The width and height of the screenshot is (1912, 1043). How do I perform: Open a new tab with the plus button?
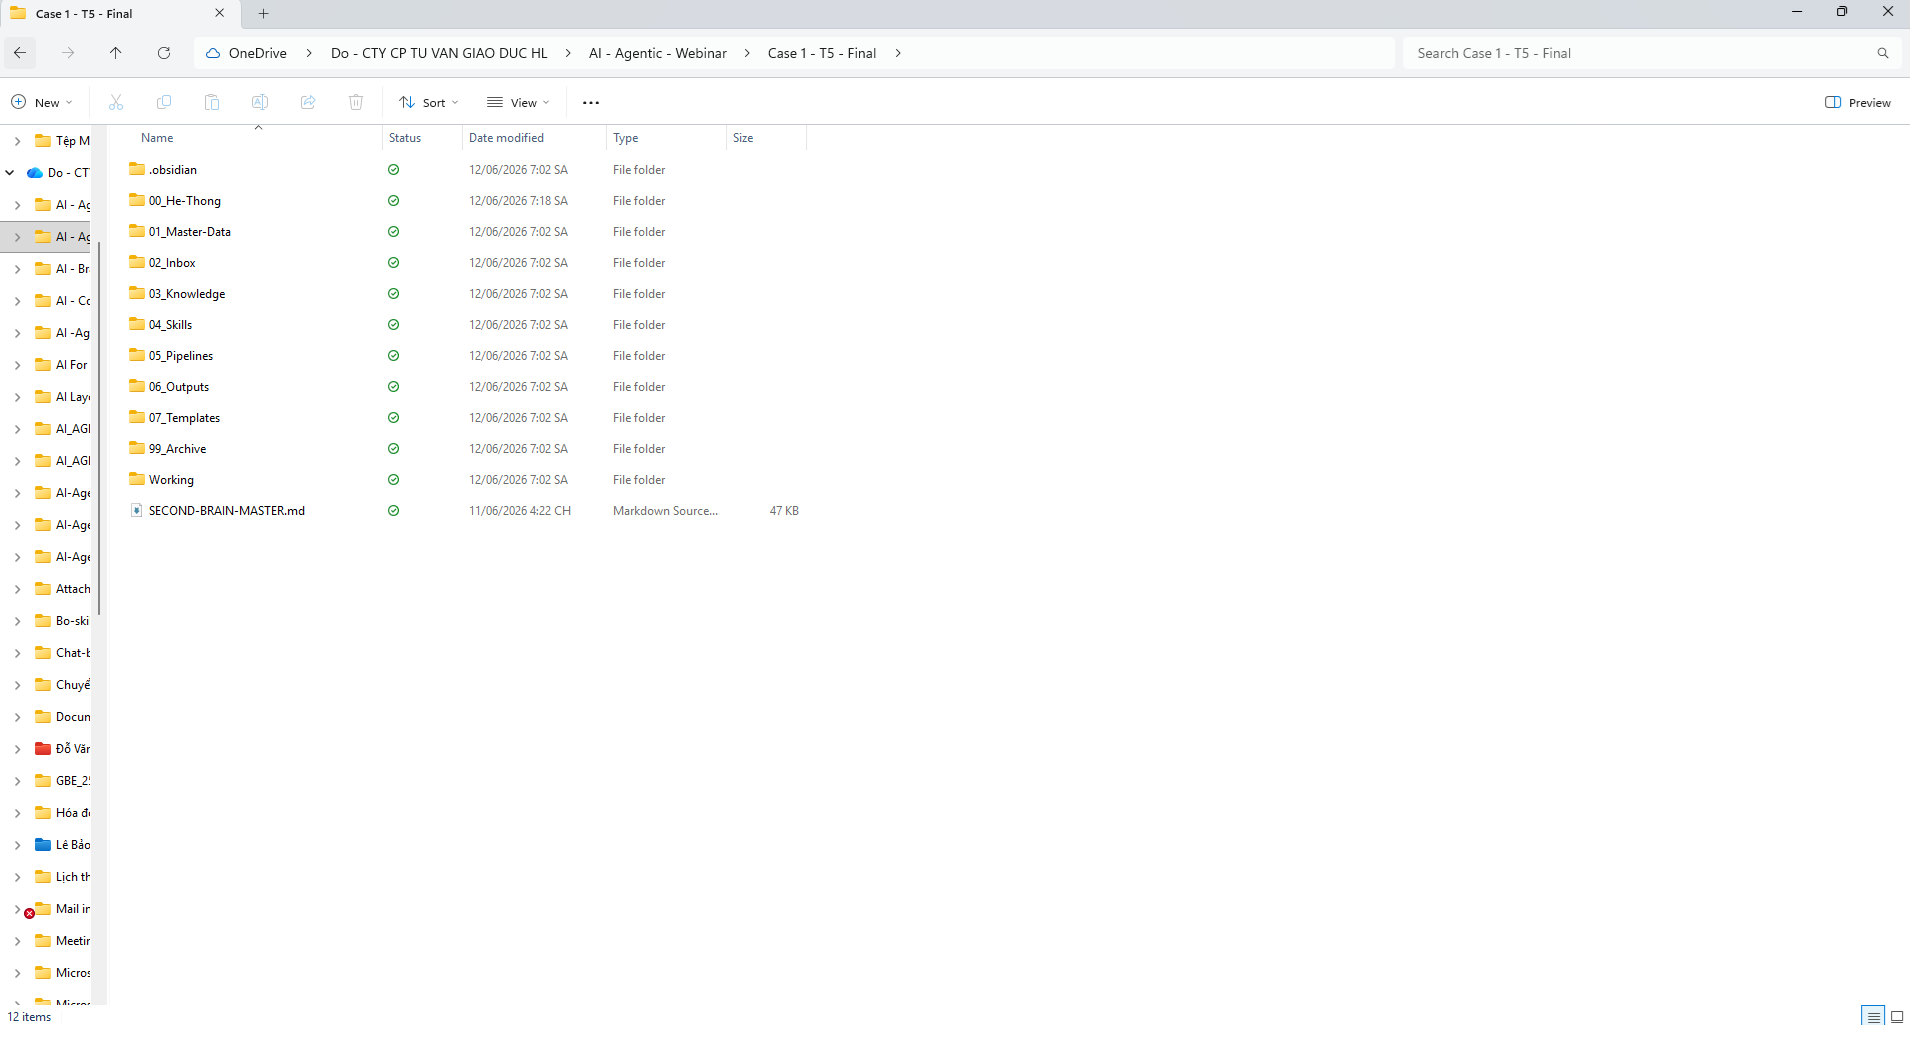click(x=264, y=13)
